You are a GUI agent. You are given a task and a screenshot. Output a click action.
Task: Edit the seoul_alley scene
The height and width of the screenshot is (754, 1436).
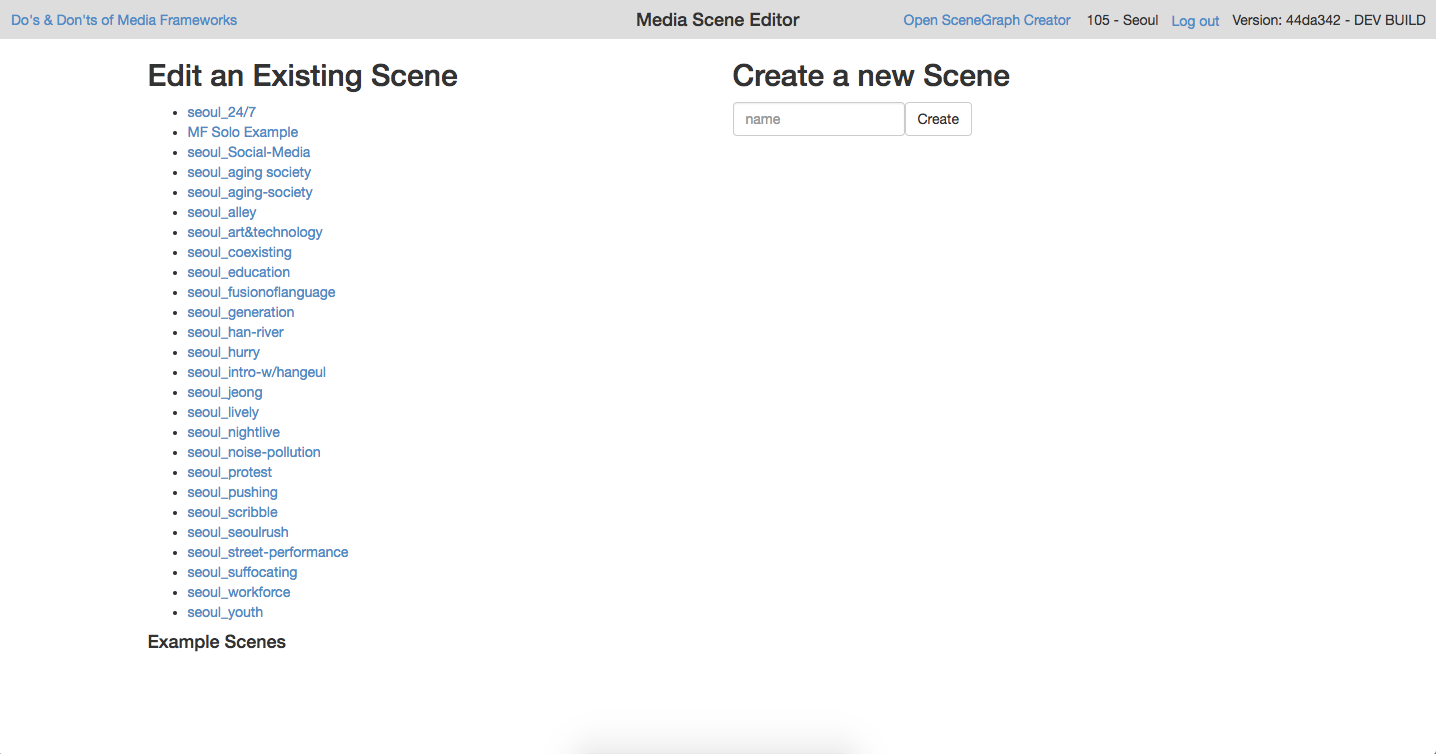click(x=221, y=212)
